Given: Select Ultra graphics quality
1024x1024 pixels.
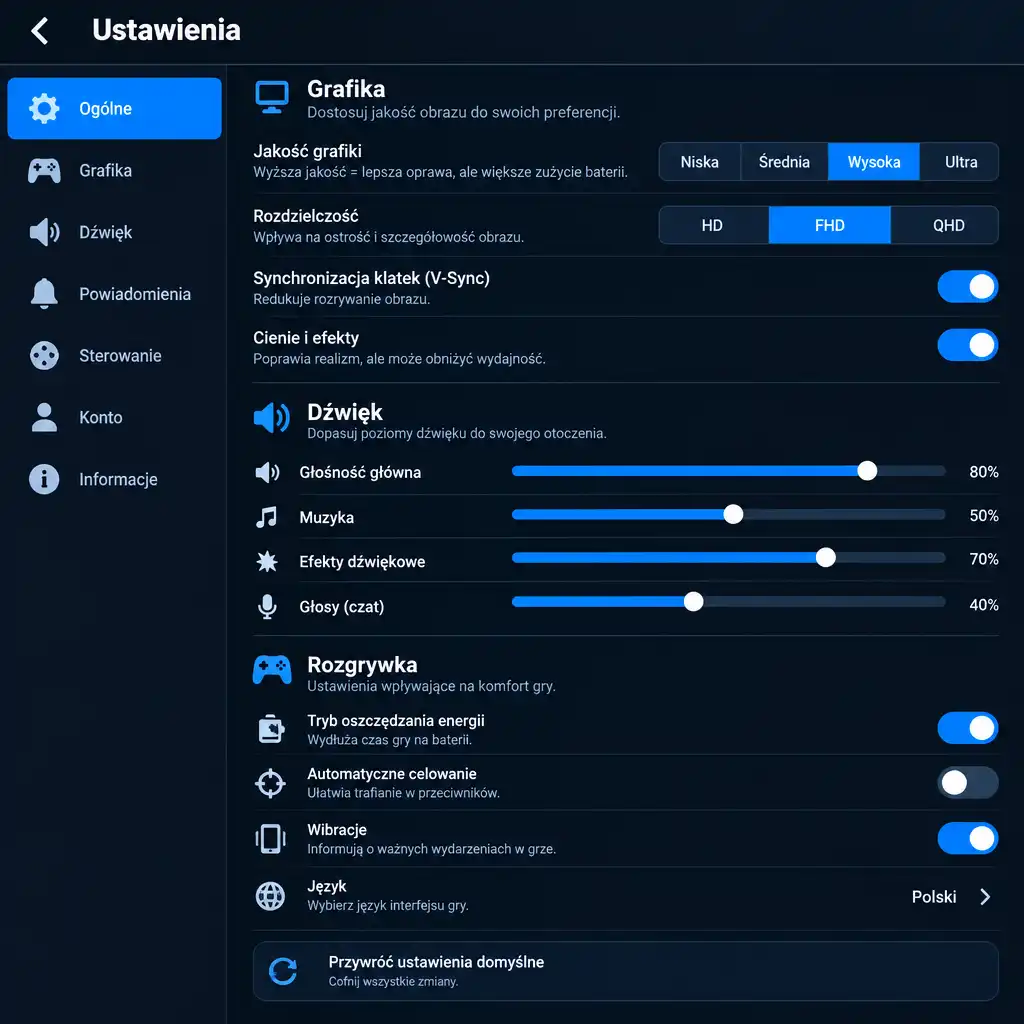Looking at the screenshot, I should [959, 161].
